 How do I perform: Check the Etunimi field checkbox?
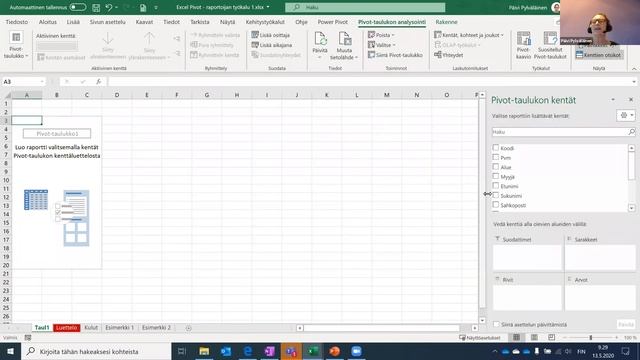pos(496,186)
